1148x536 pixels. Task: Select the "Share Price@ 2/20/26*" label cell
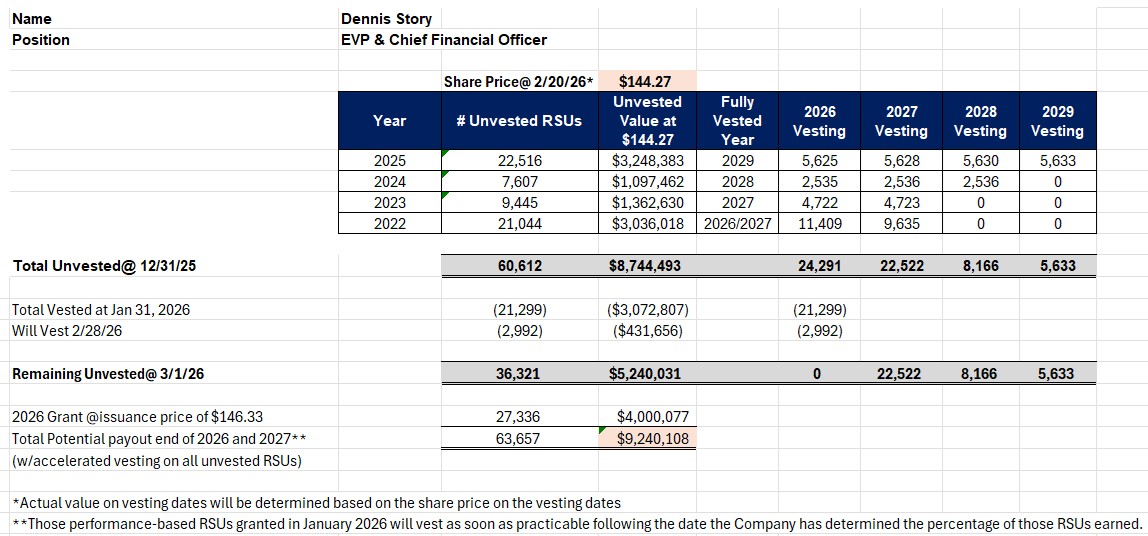[518, 82]
